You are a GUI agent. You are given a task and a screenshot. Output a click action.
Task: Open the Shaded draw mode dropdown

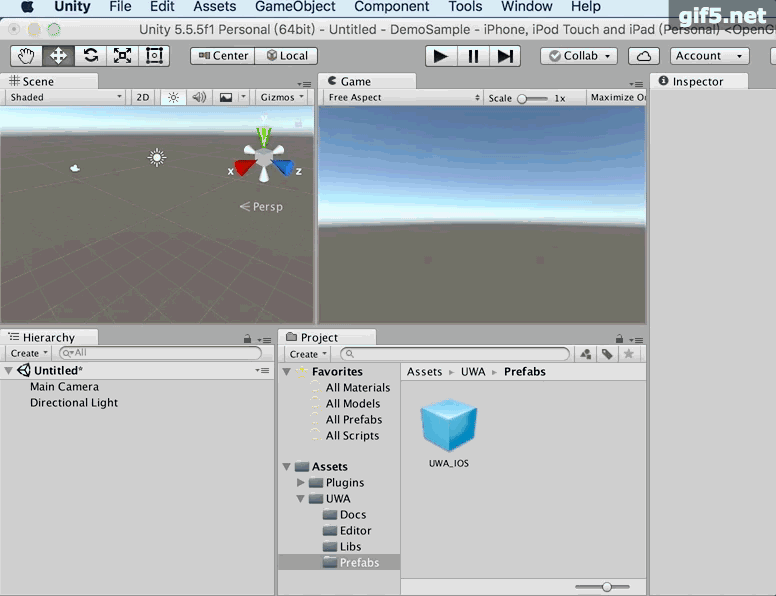65,97
